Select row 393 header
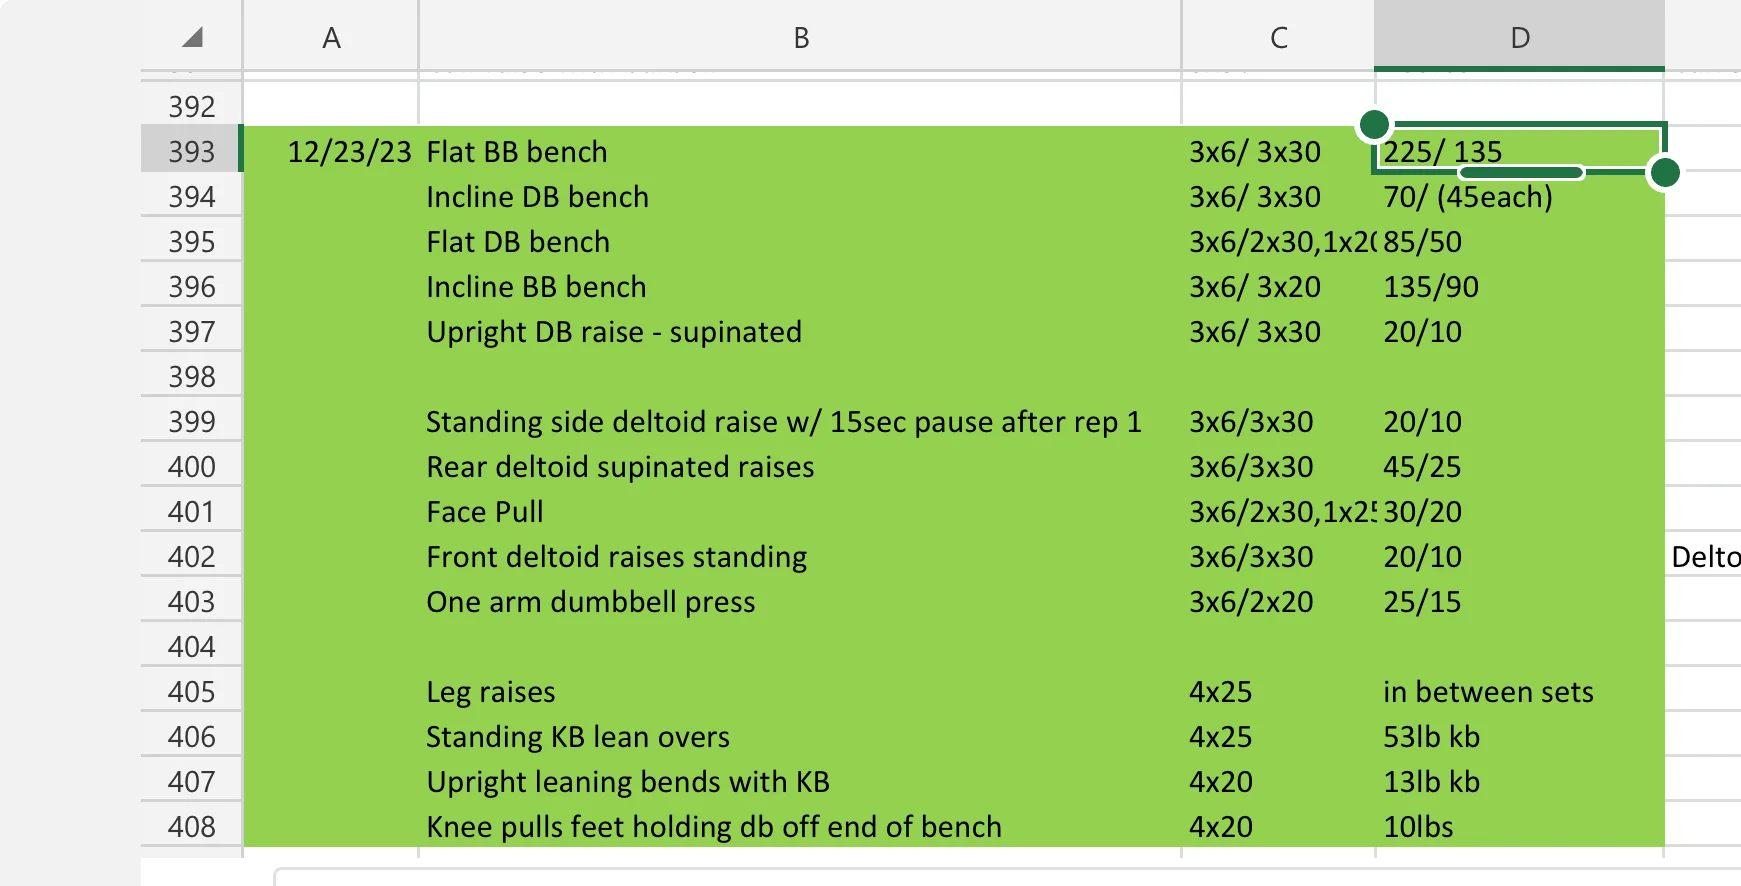Image resolution: width=1741 pixels, height=886 pixels. (191, 151)
